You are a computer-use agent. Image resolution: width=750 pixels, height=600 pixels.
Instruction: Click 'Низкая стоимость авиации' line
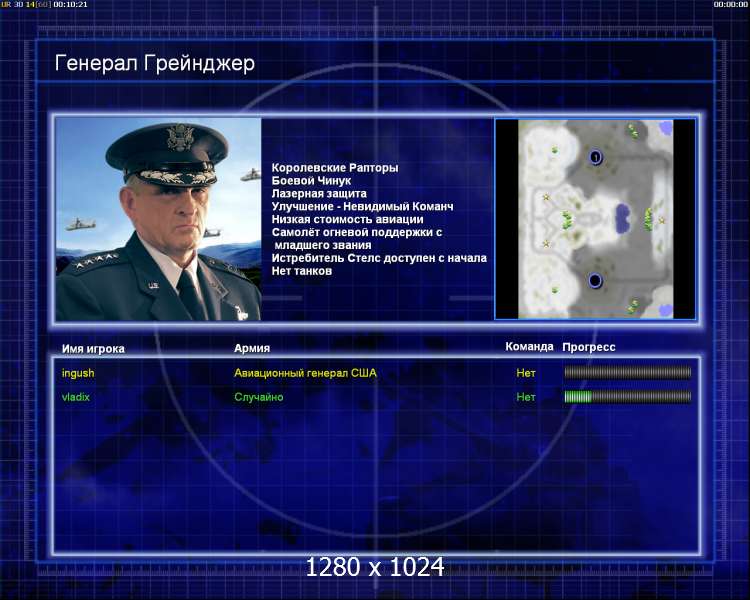pyautogui.click(x=347, y=219)
